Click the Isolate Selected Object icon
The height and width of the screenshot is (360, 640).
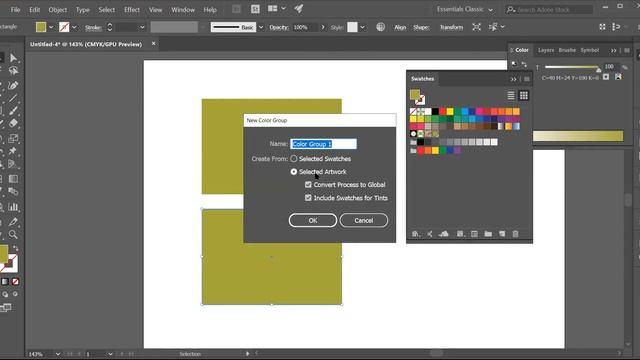tap(476, 27)
